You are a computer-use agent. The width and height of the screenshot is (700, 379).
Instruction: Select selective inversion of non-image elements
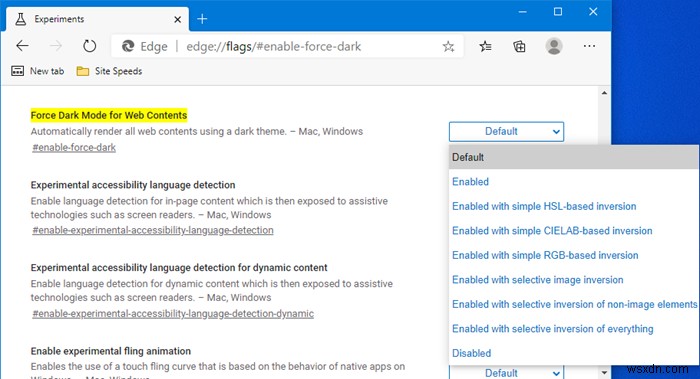point(574,304)
